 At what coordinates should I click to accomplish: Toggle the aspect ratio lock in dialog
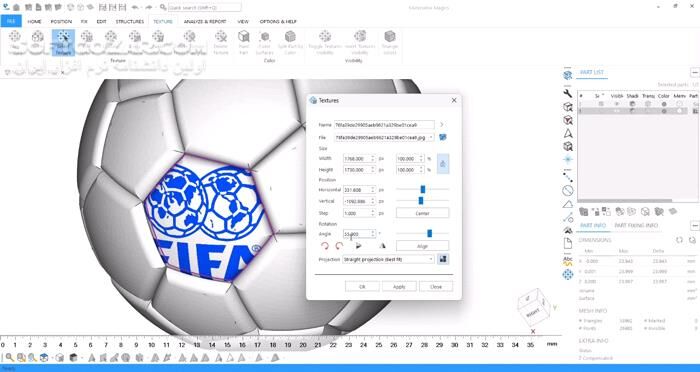(x=442, y=164)
